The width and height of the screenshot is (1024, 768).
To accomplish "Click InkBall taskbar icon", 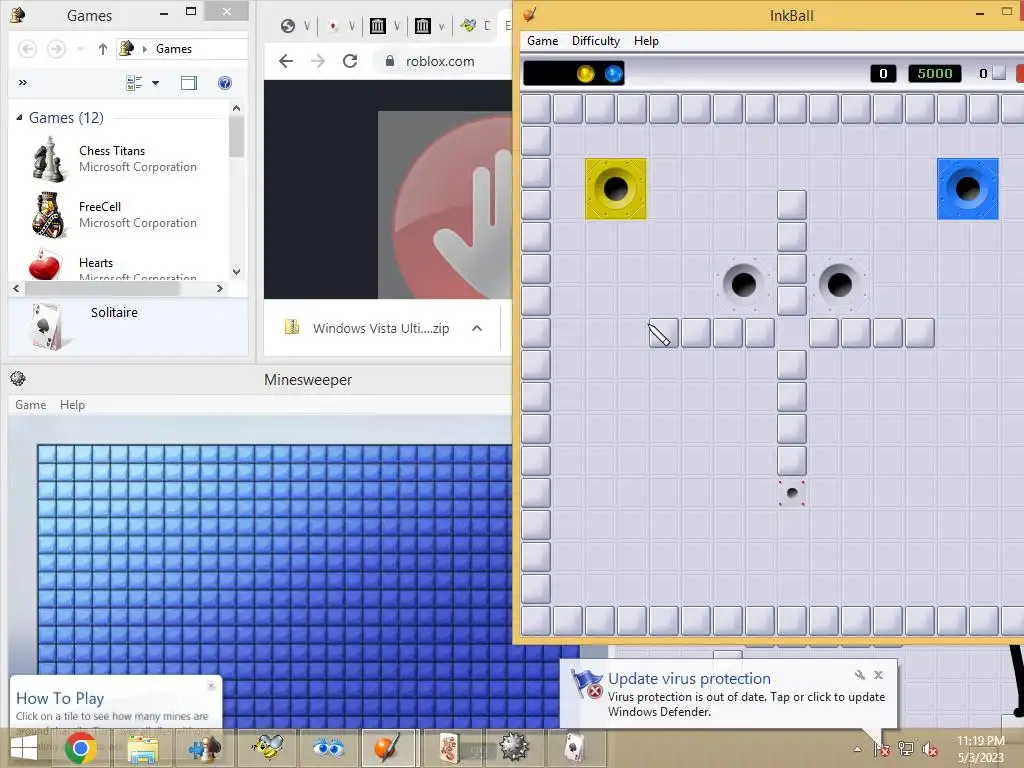I will [x=388, y=748].
